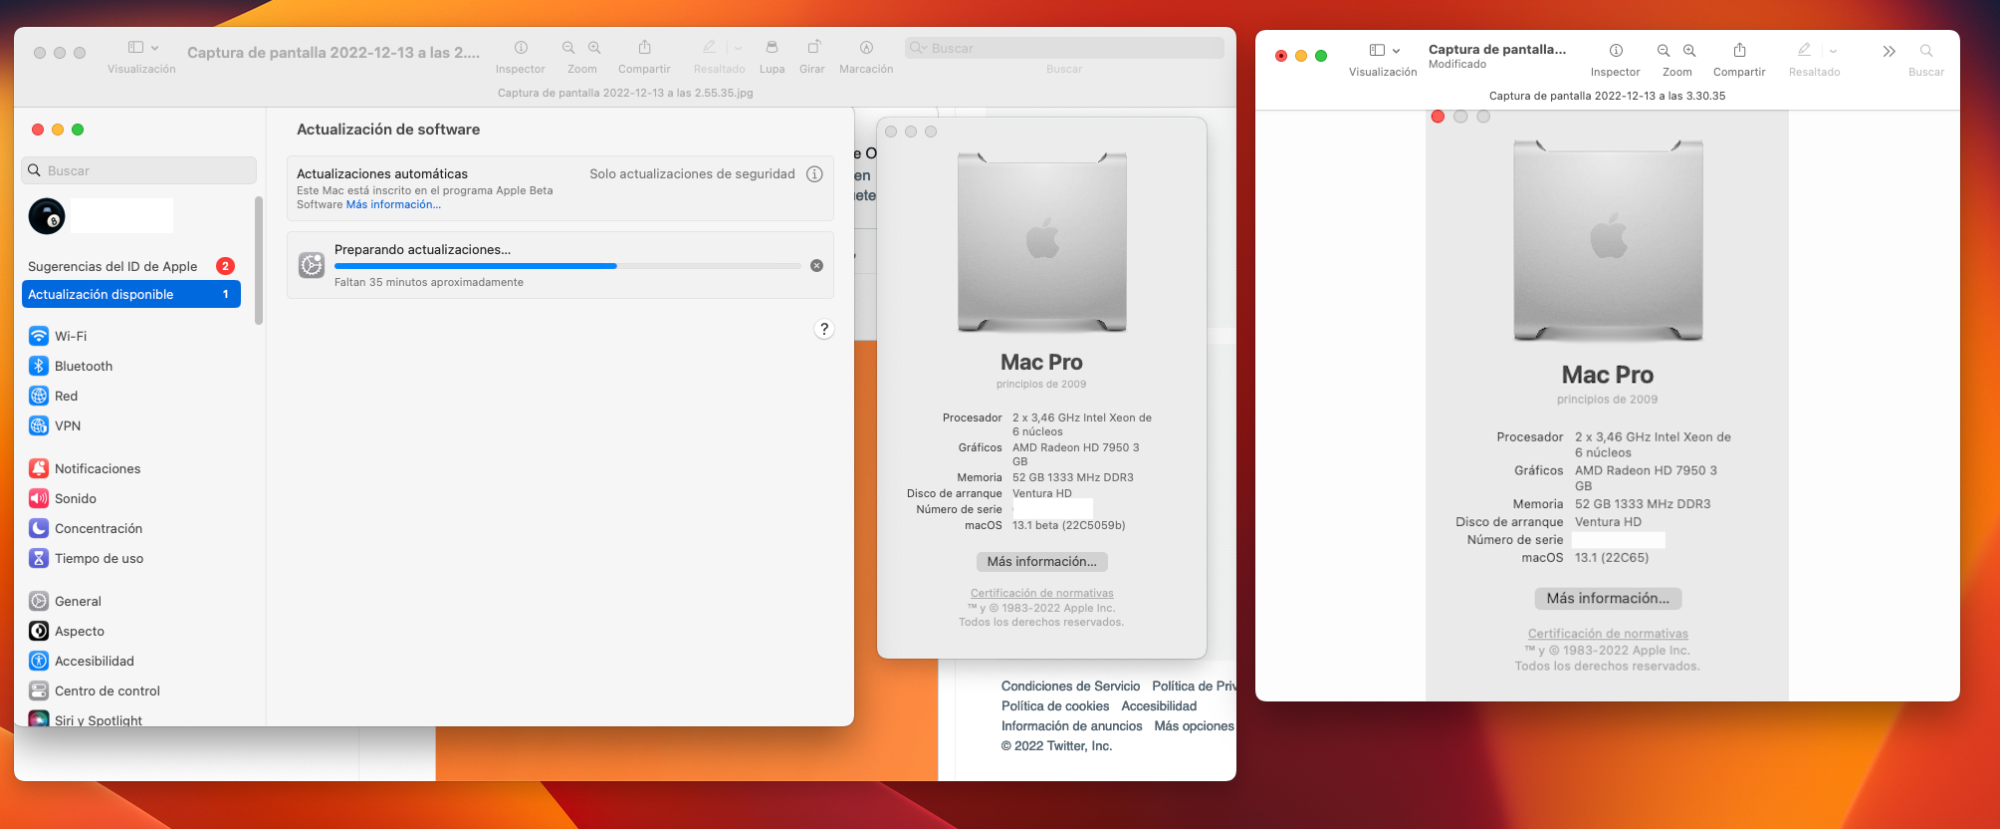This screenshot has height=829, width=2000.
Task: Click the Sonido speaker icon
Action: (39, 498)
